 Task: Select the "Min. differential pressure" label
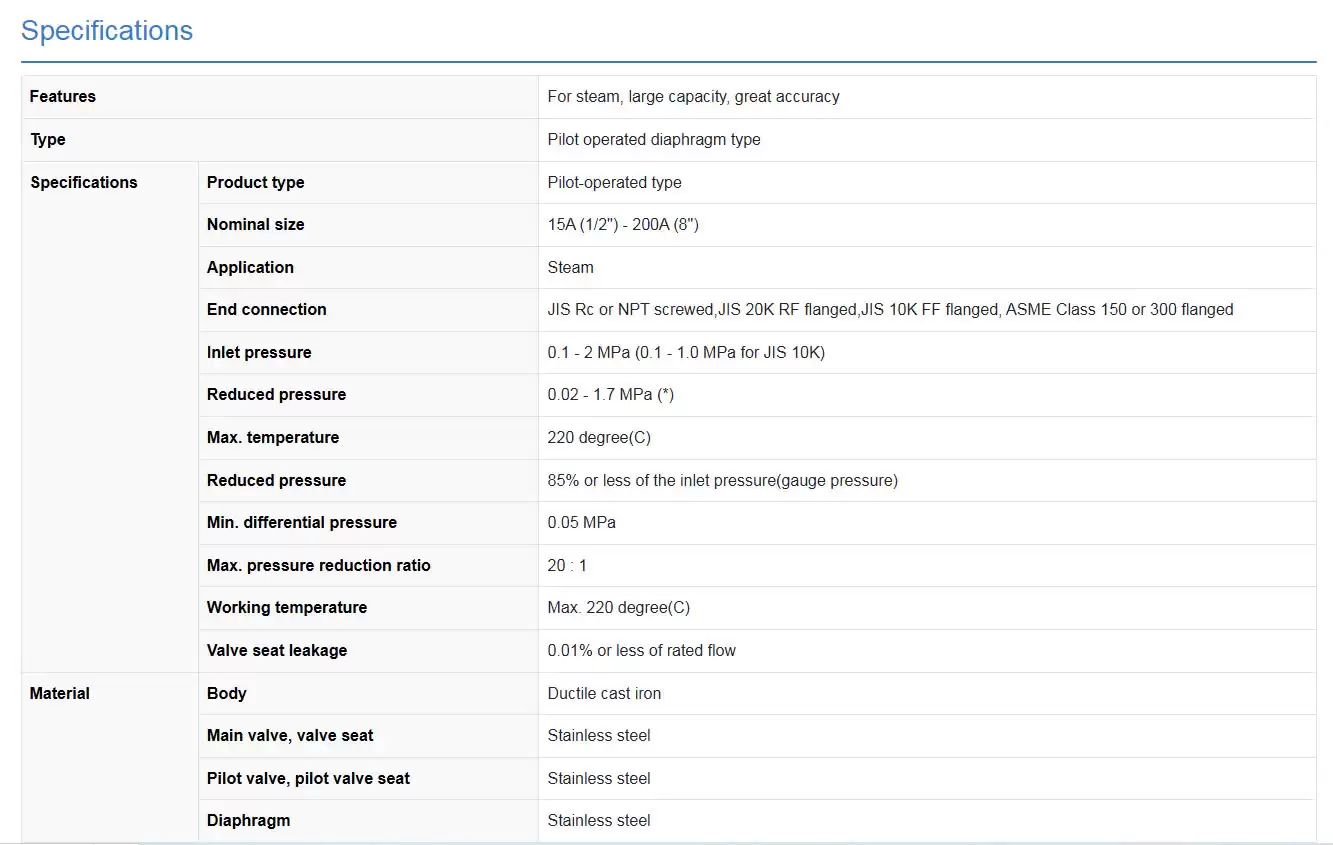click(x=302, y=523)
